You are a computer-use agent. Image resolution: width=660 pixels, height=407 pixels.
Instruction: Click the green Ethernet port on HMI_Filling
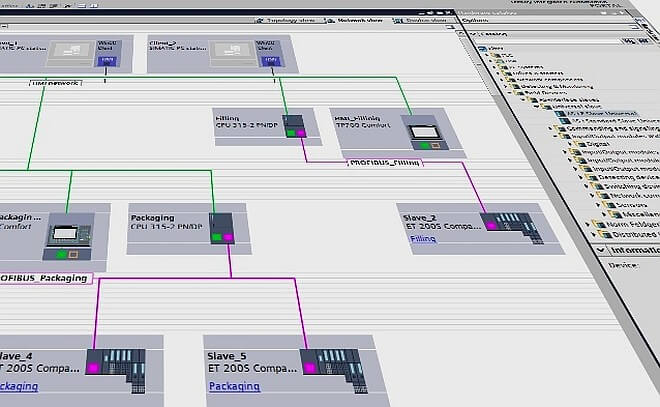(425, 146)
